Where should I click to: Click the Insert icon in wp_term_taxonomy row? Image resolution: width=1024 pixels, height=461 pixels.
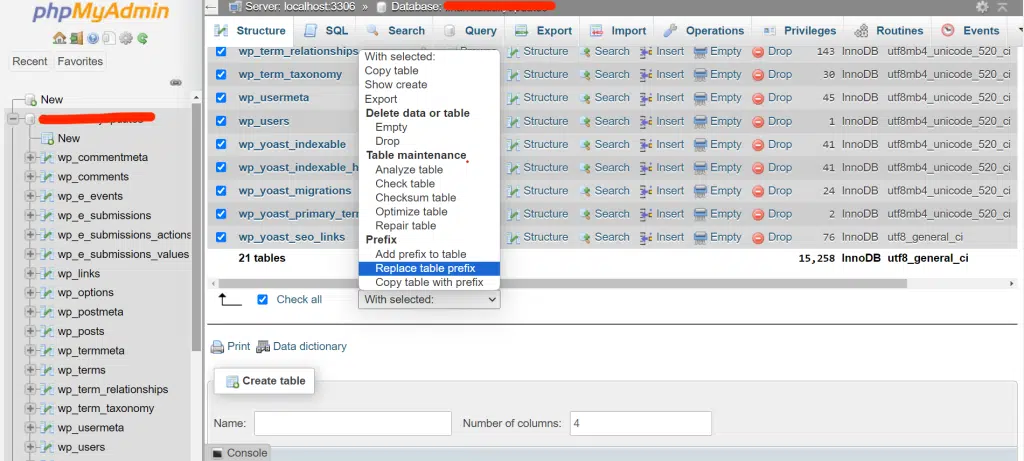coord(647,74)
